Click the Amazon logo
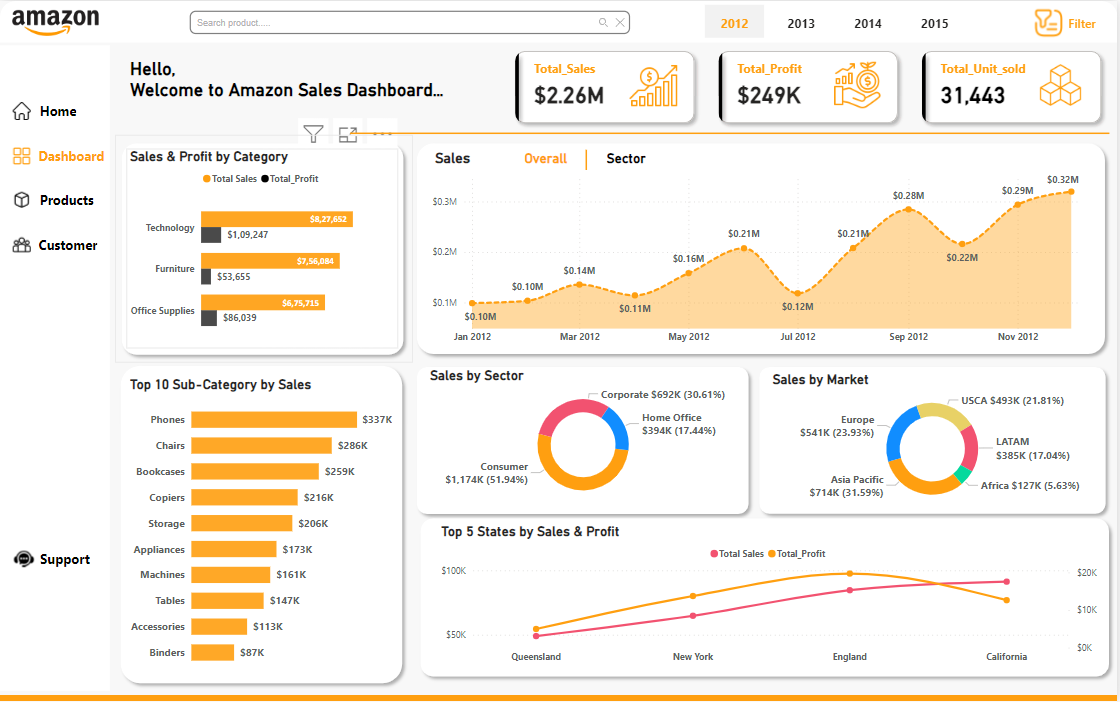This screenshot has width=1120, height=702. (55, 22)
